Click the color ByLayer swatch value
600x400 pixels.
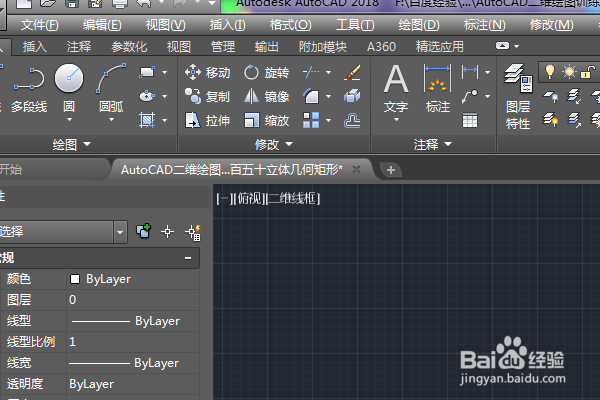pos(132,279)
